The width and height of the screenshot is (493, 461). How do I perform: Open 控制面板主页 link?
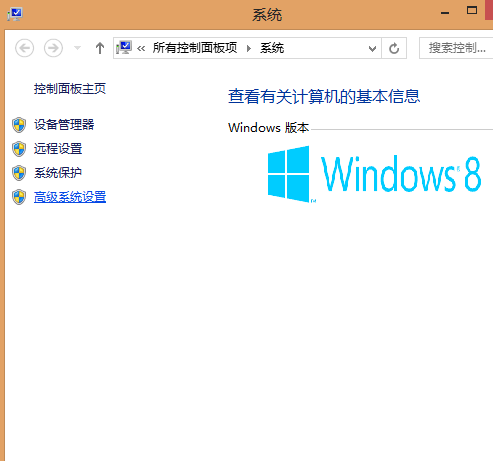(70, 89)
